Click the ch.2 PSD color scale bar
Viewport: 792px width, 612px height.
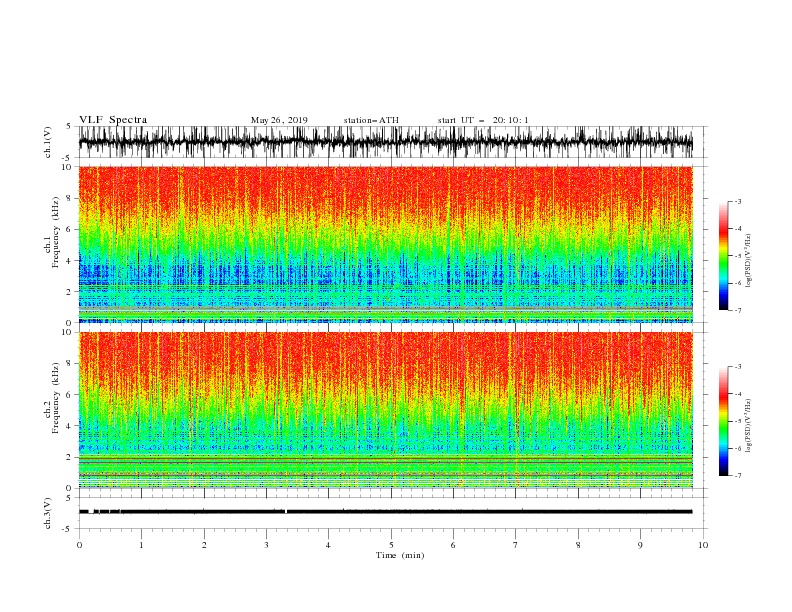[723, 421]
